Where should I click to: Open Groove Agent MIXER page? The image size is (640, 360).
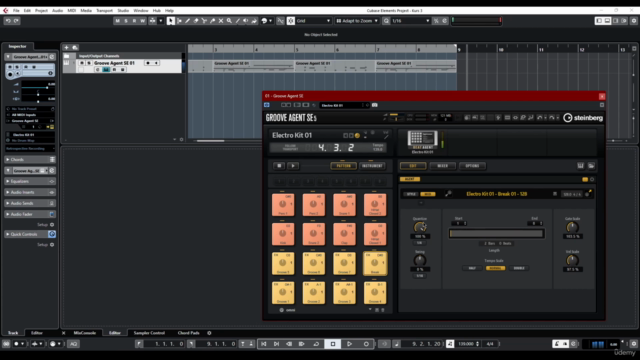pyautogui.click(x=442, y=166)
